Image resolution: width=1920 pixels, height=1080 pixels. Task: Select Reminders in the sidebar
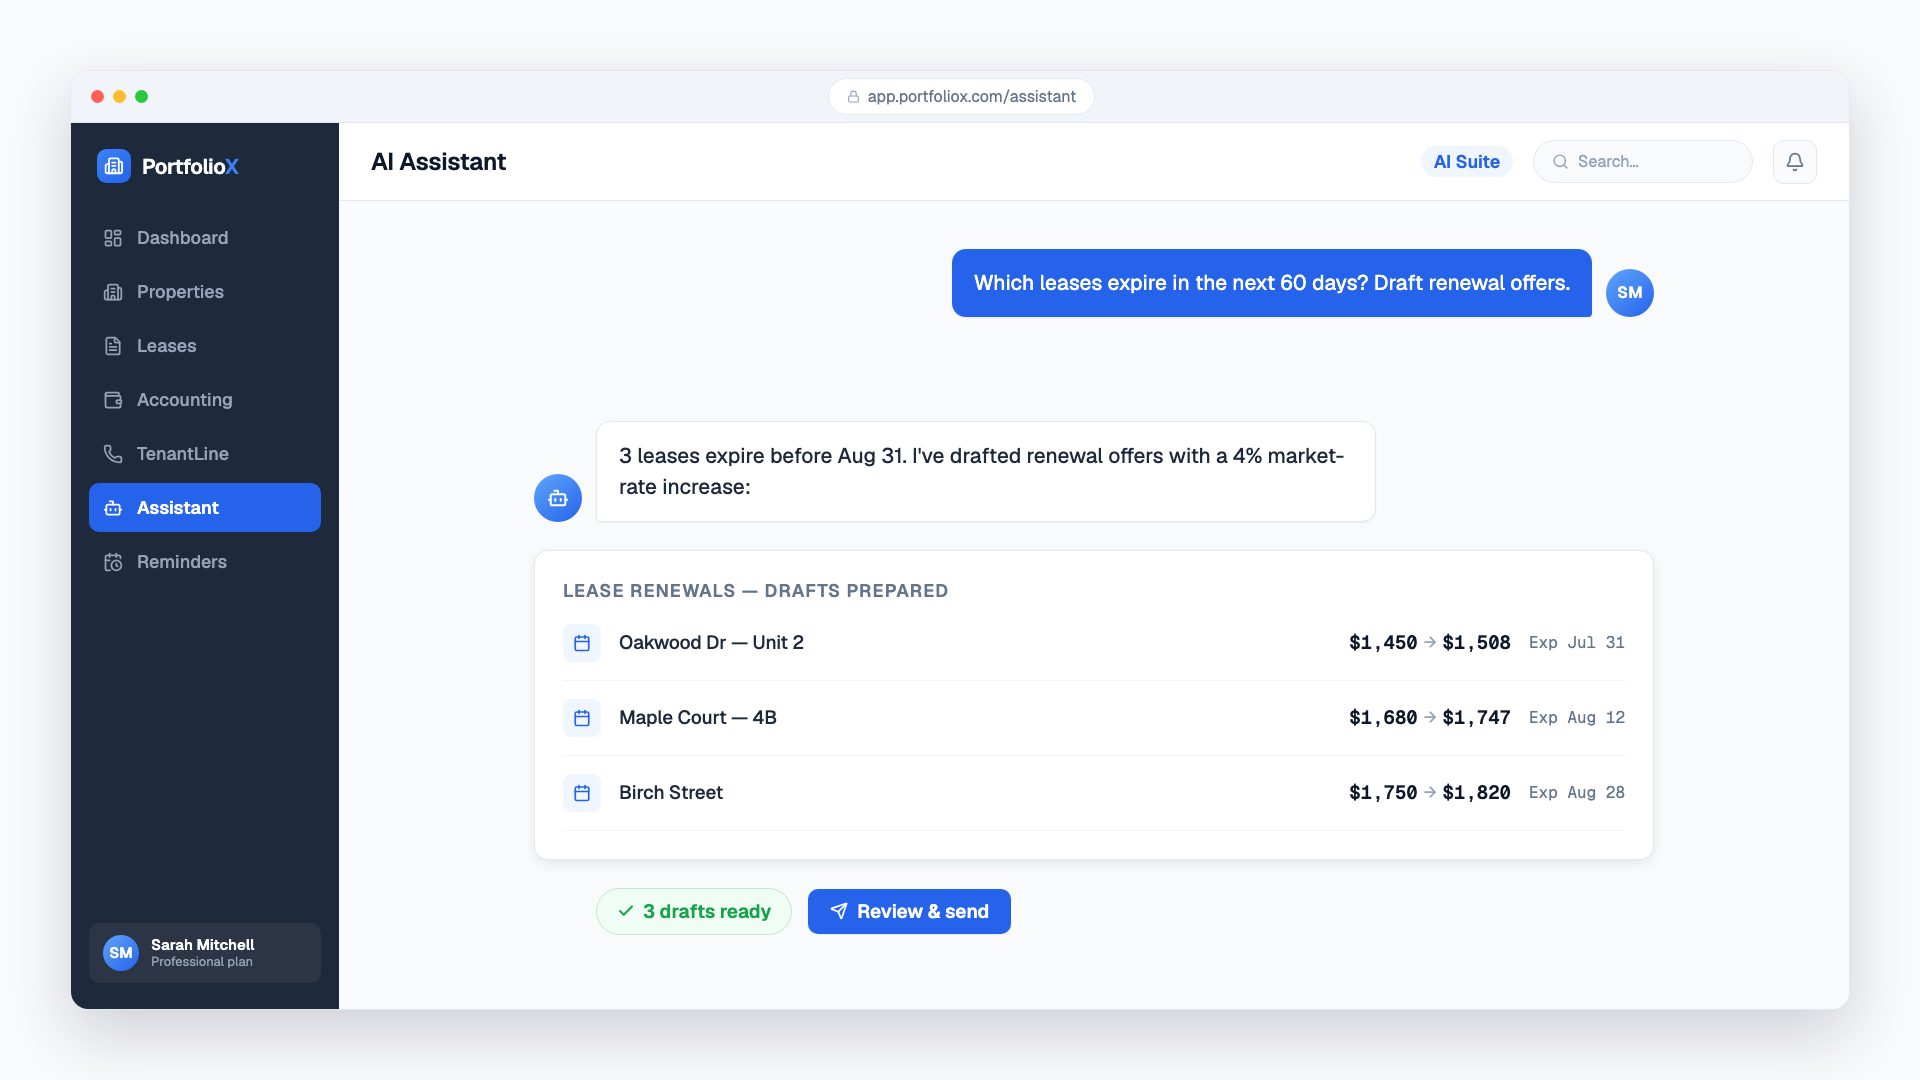tap(205, 562)
